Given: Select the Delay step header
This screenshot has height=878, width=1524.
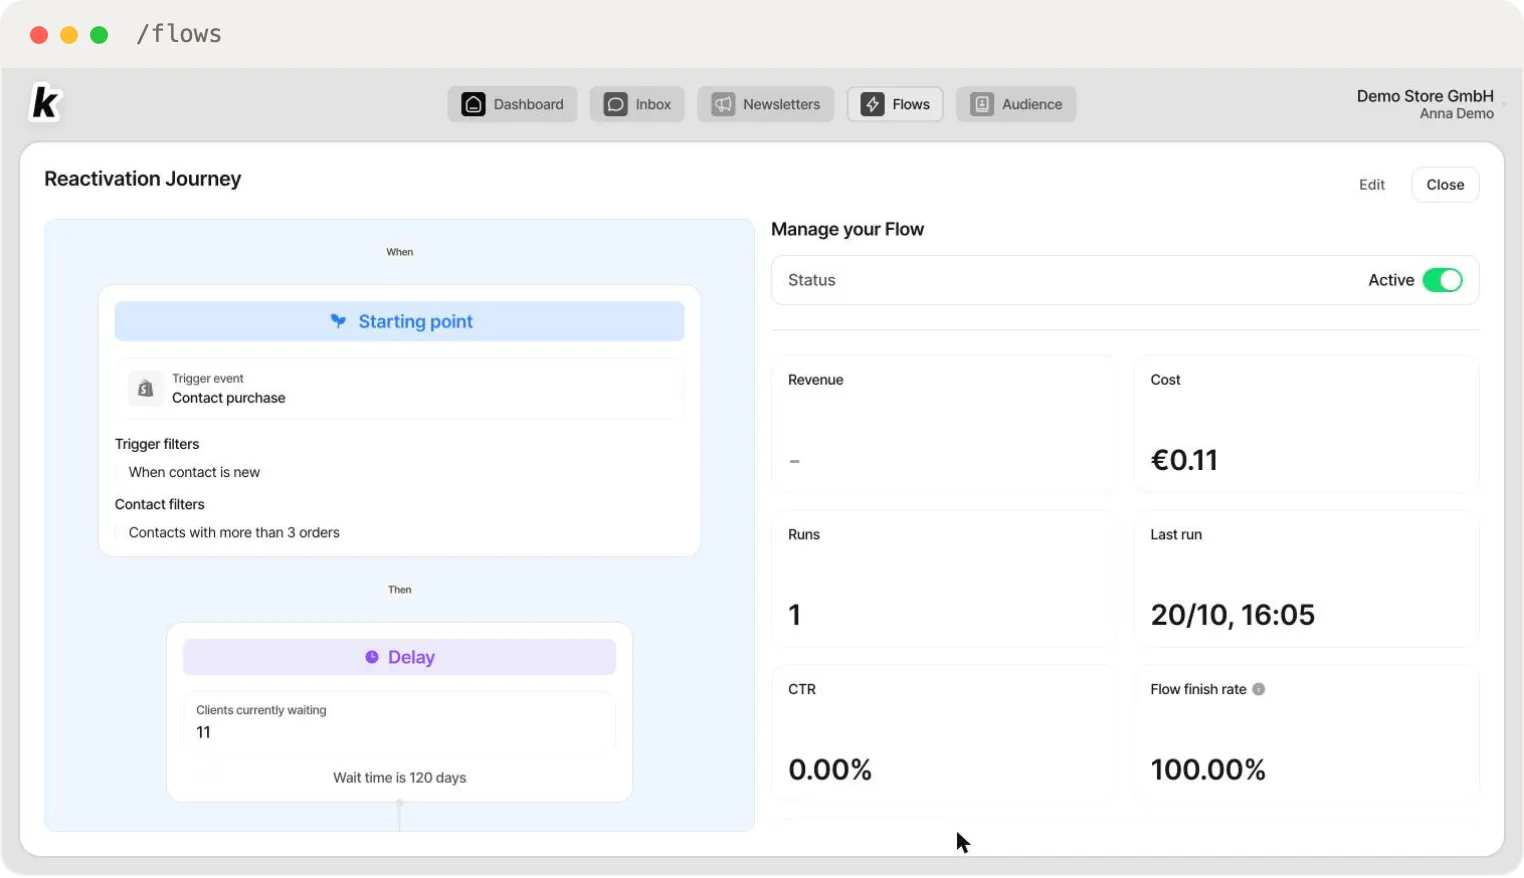Looking at the screenshot, I should tap(400, 657).
